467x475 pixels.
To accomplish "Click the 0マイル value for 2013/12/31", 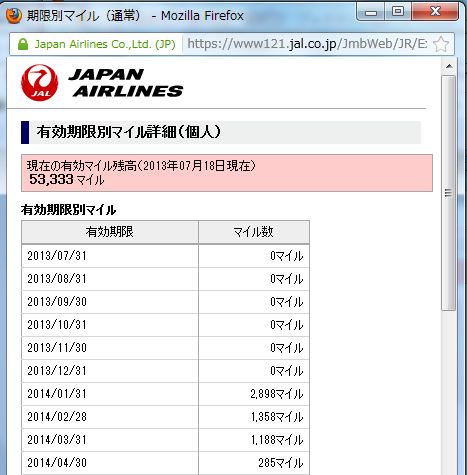I will click(x=287, y=371).
